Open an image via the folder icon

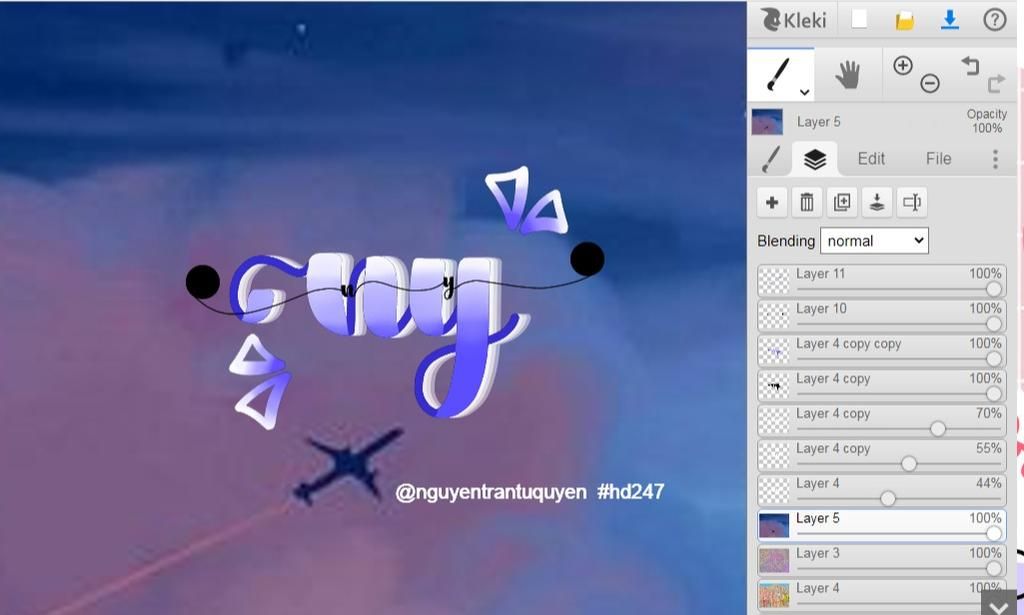tap(904, 20)
